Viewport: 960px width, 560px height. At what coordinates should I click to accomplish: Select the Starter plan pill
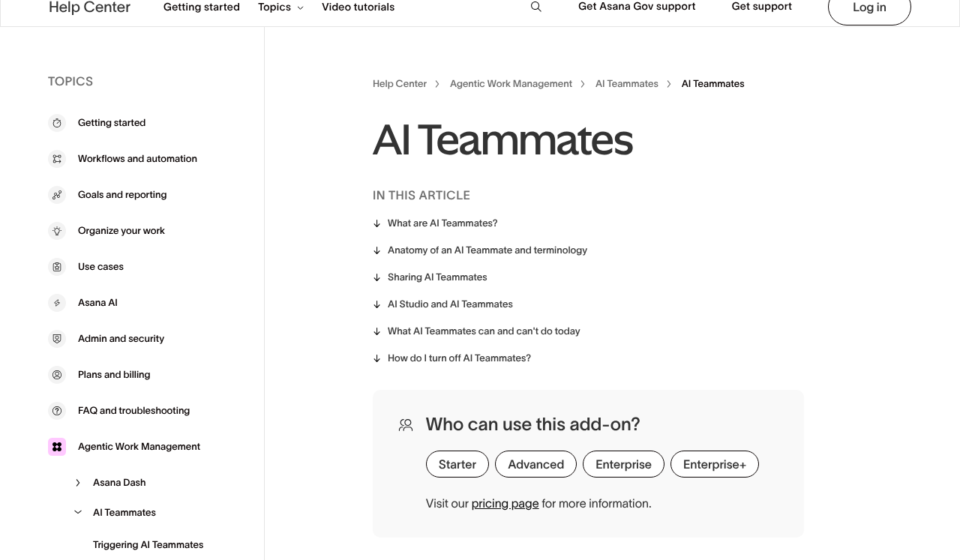[457, 465]
